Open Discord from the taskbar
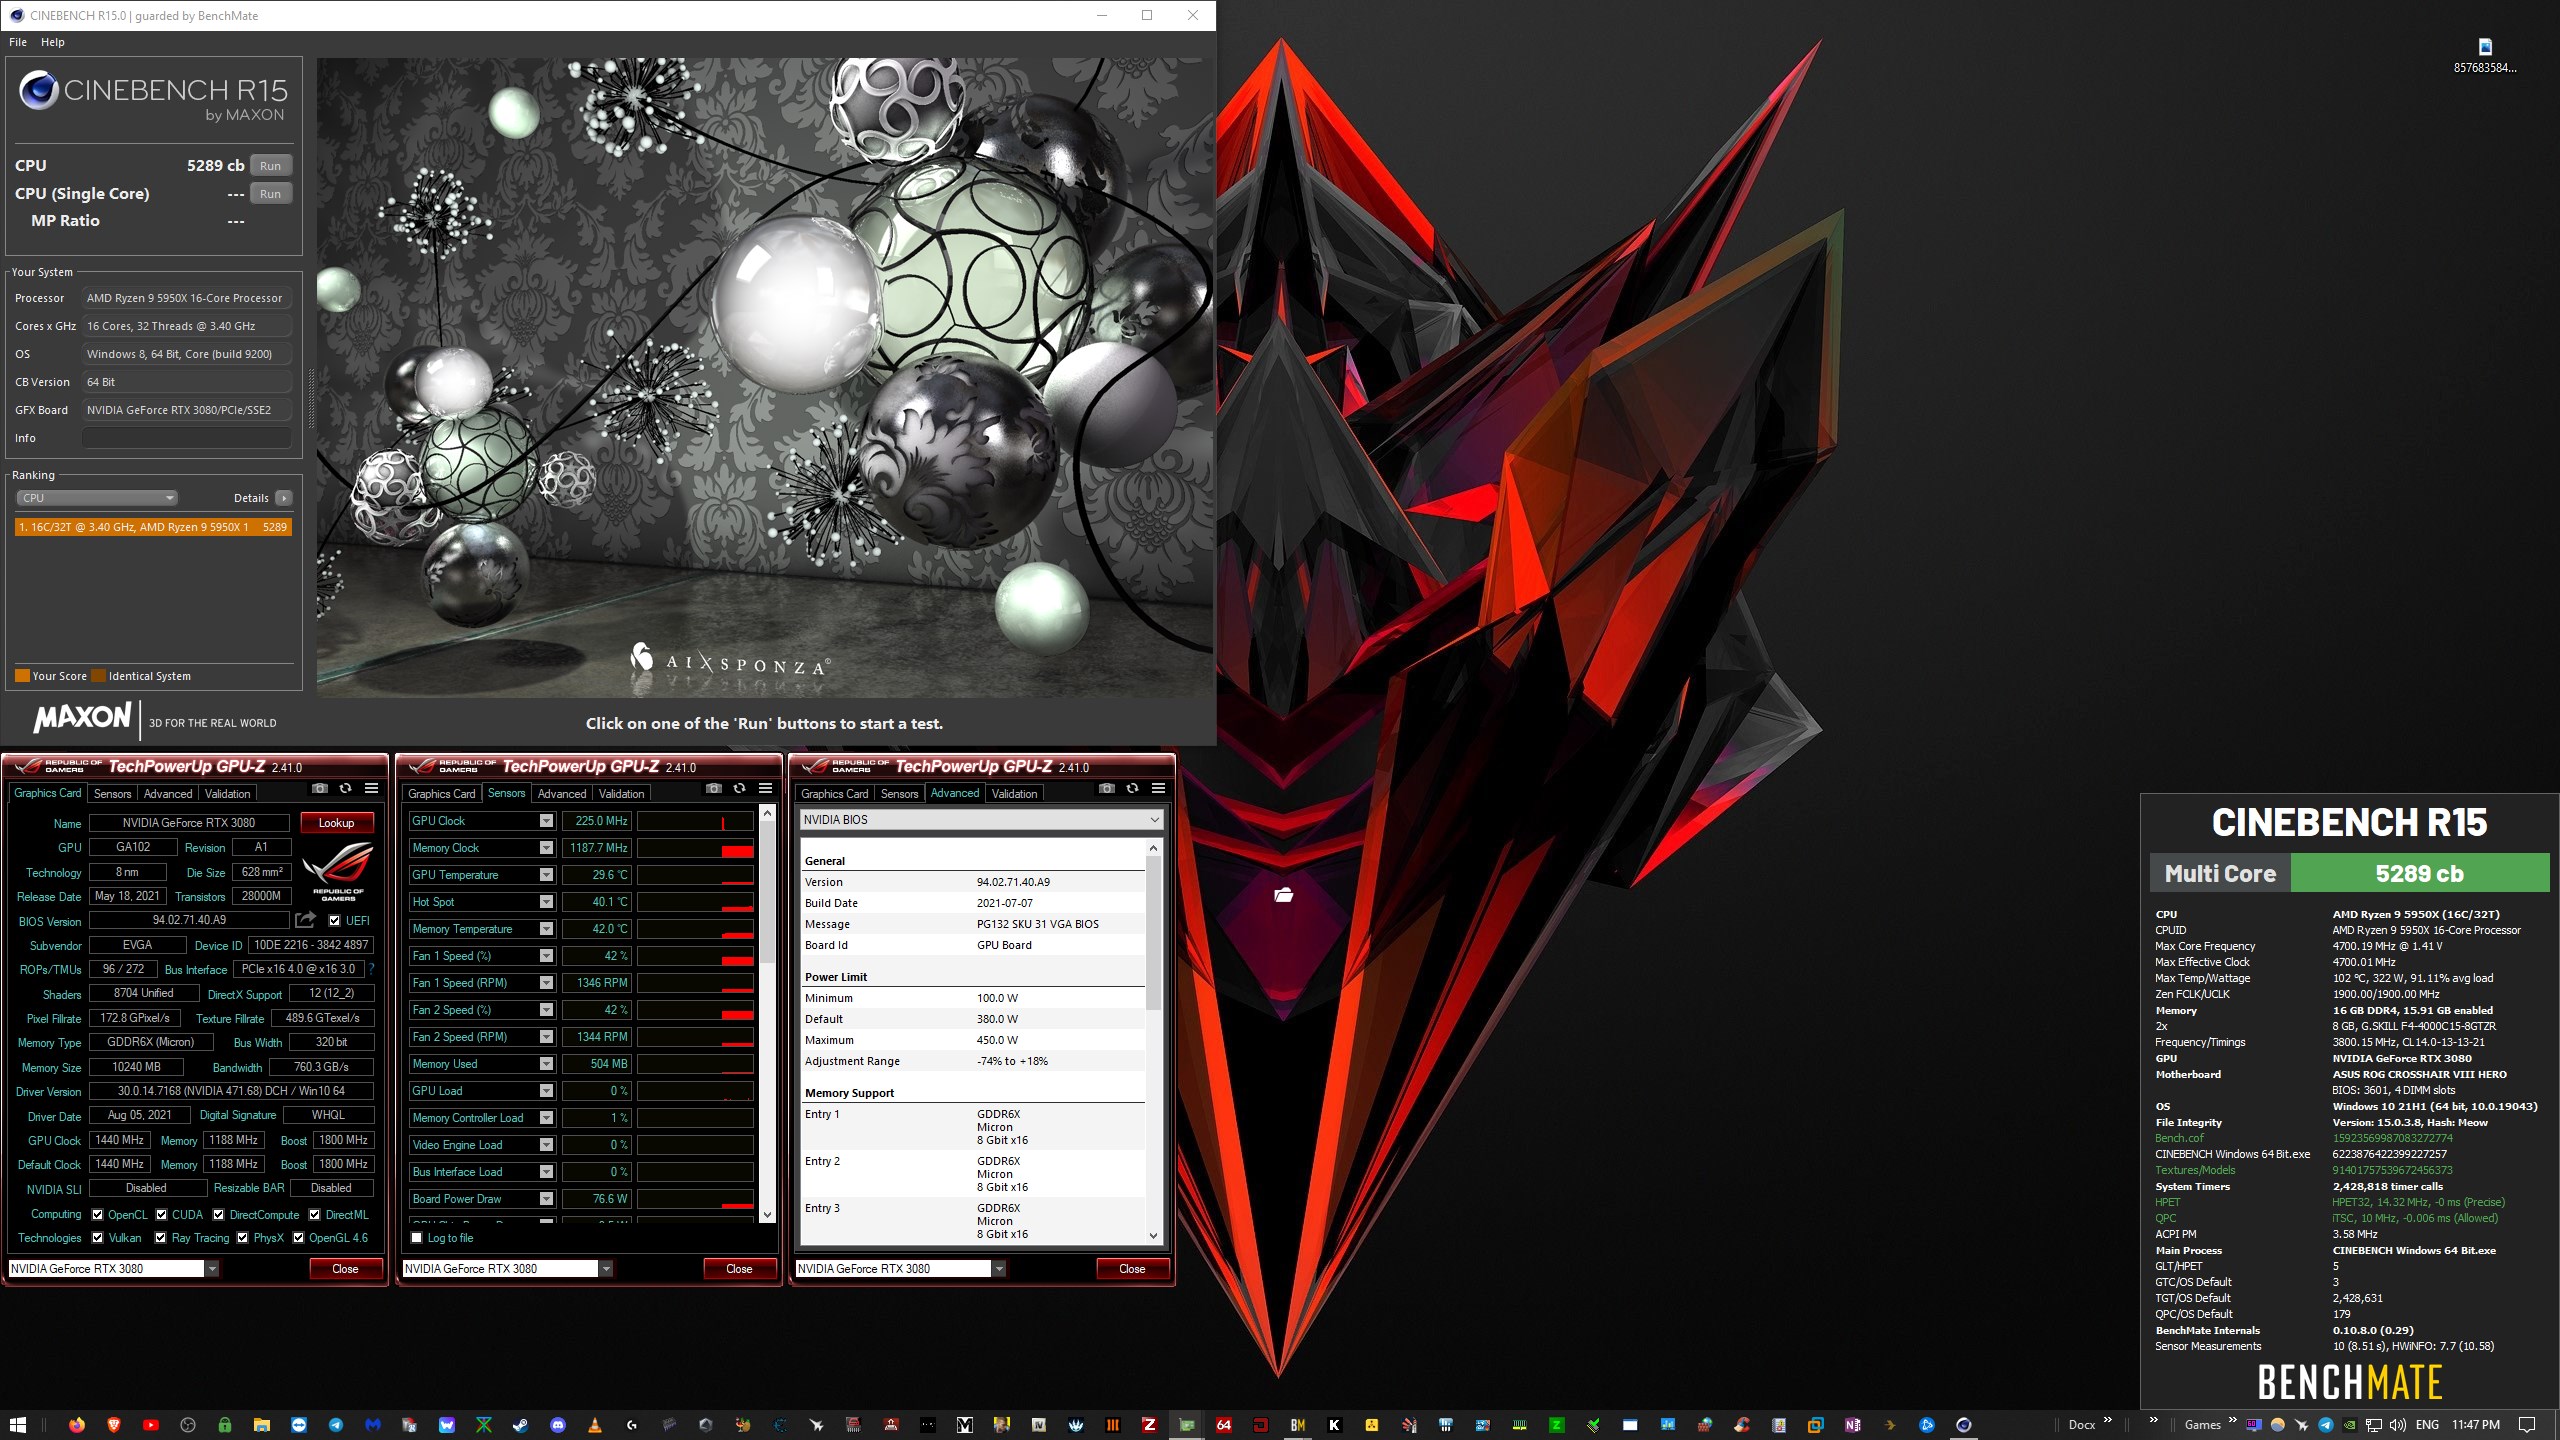Viewport: 2560px width, 1440px height. point(558,1425)
